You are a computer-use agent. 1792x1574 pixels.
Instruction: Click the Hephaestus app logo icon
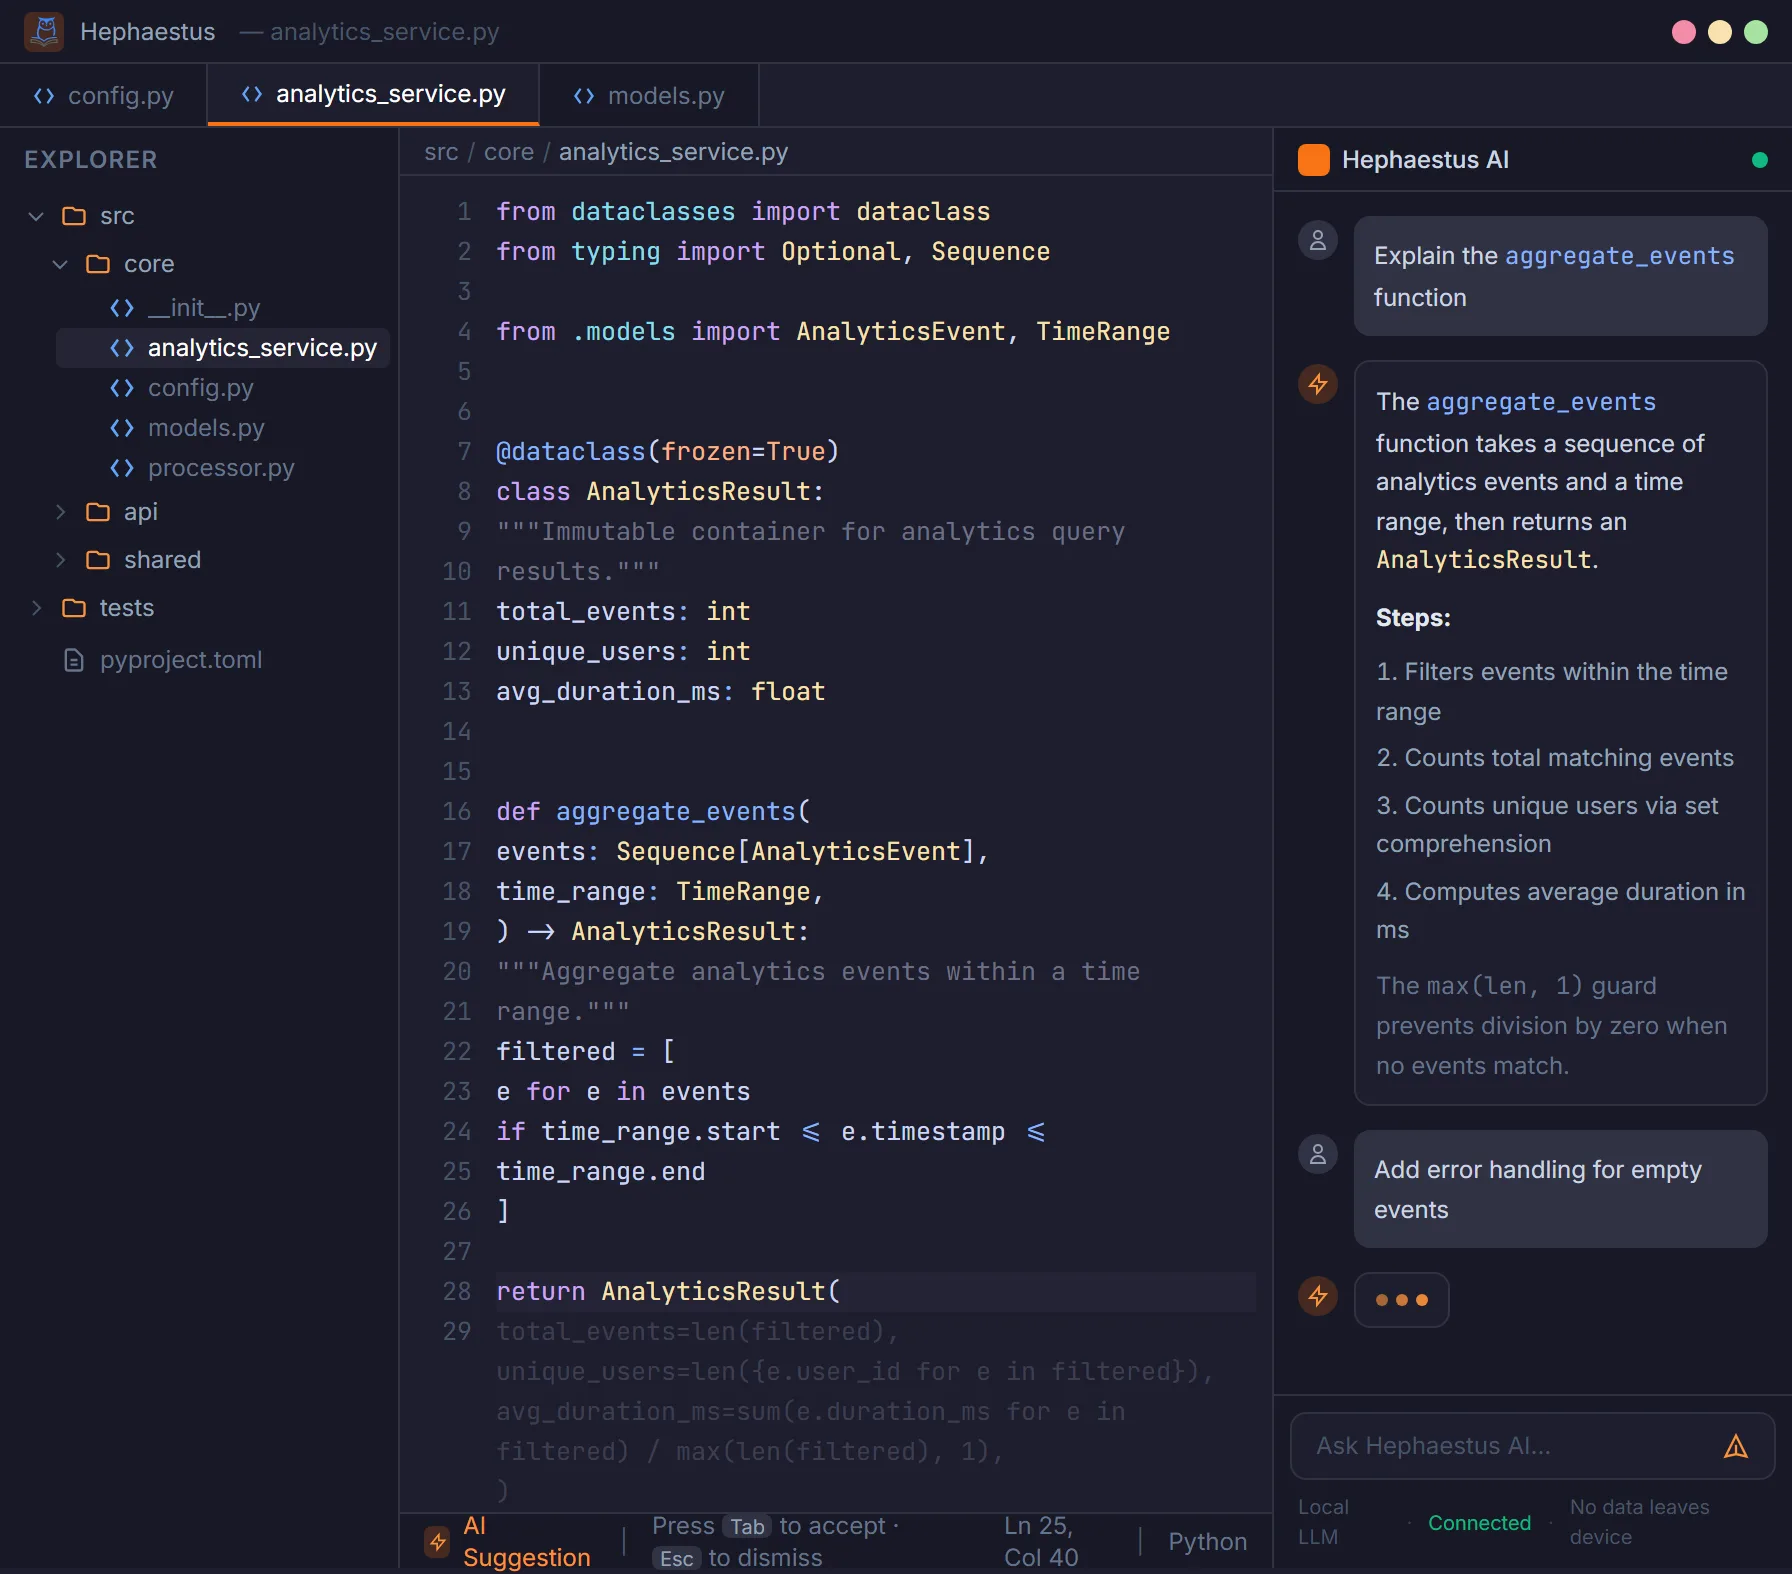(x=44, y=32)
